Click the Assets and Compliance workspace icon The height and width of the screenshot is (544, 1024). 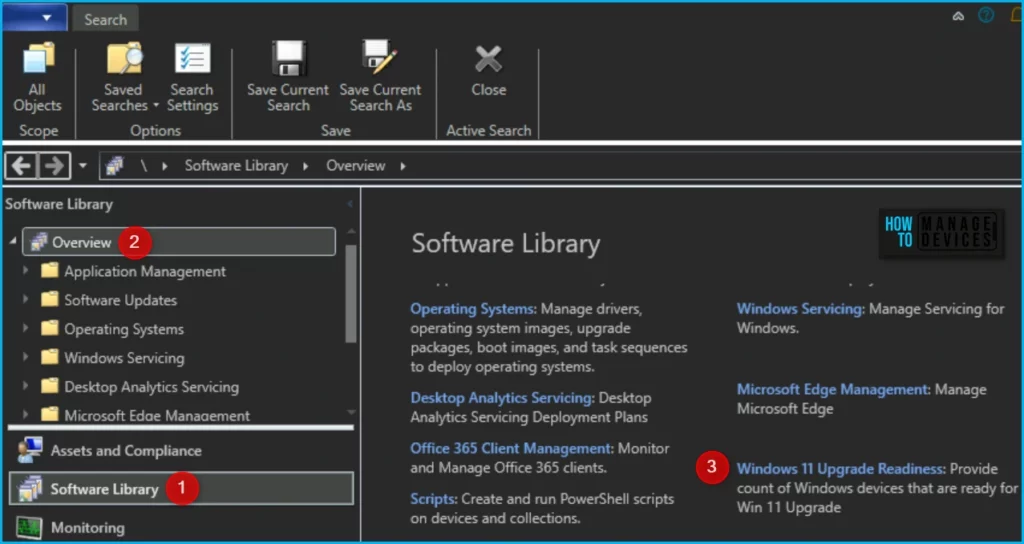pos(29,450)
